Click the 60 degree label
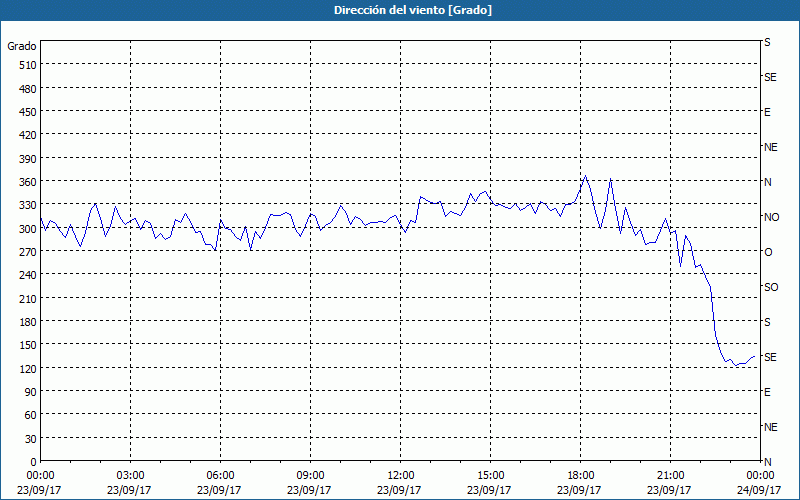The width and height of the screenshot is (800, 500). [31, 415]
